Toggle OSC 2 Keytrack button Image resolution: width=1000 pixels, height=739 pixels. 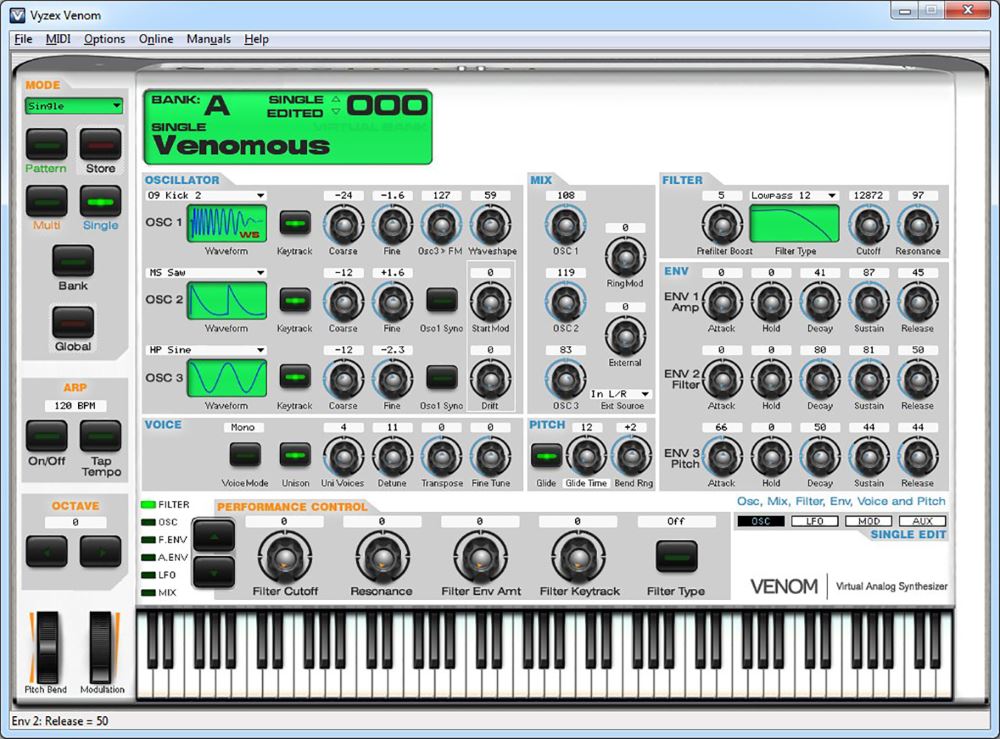(x=295, y=301)
